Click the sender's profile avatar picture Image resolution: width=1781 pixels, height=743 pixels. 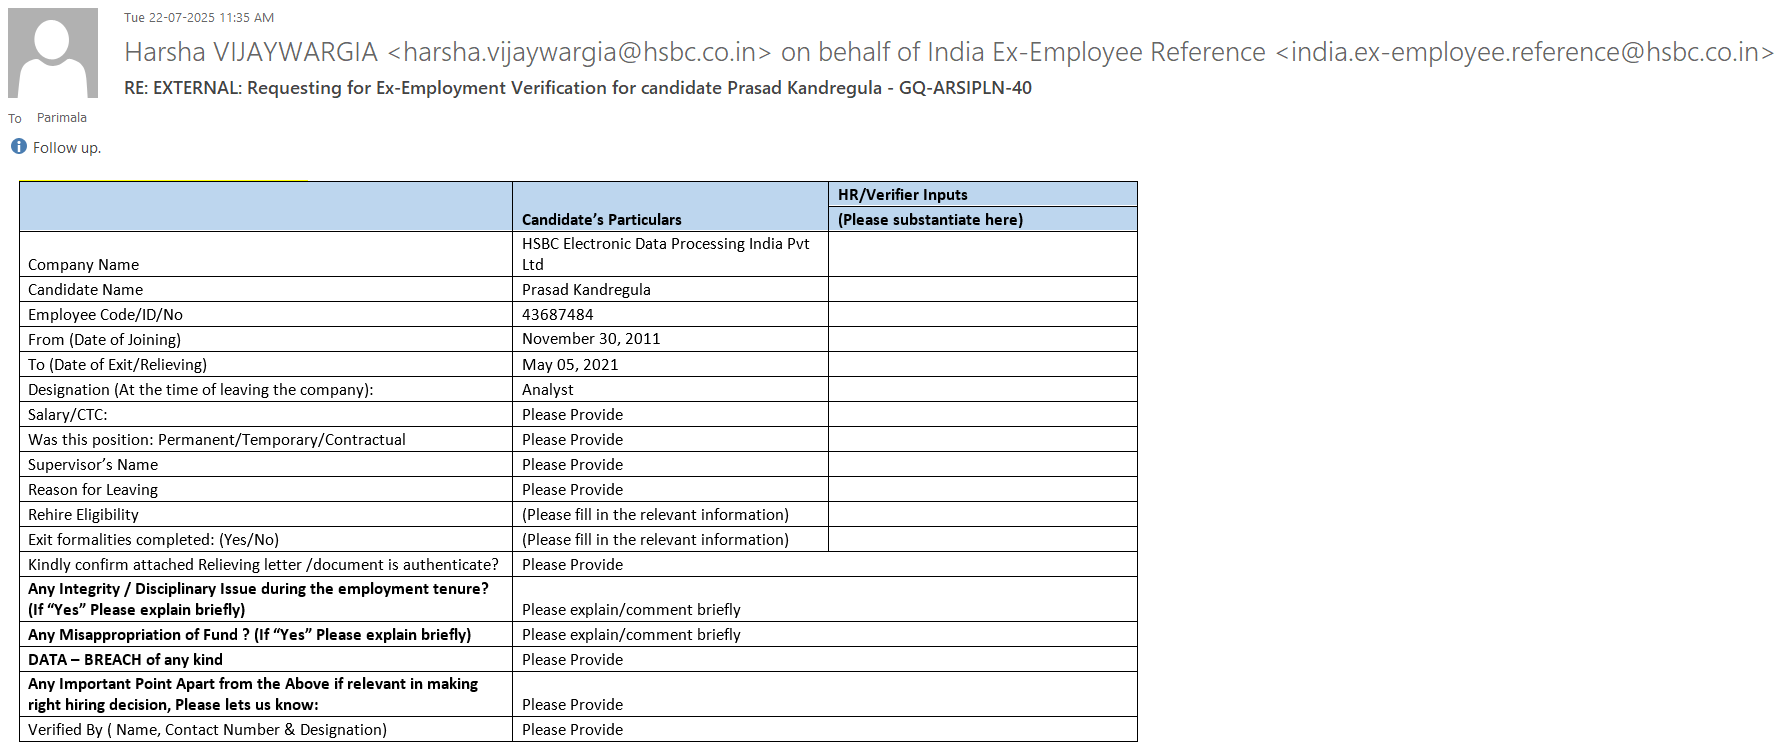53,53
